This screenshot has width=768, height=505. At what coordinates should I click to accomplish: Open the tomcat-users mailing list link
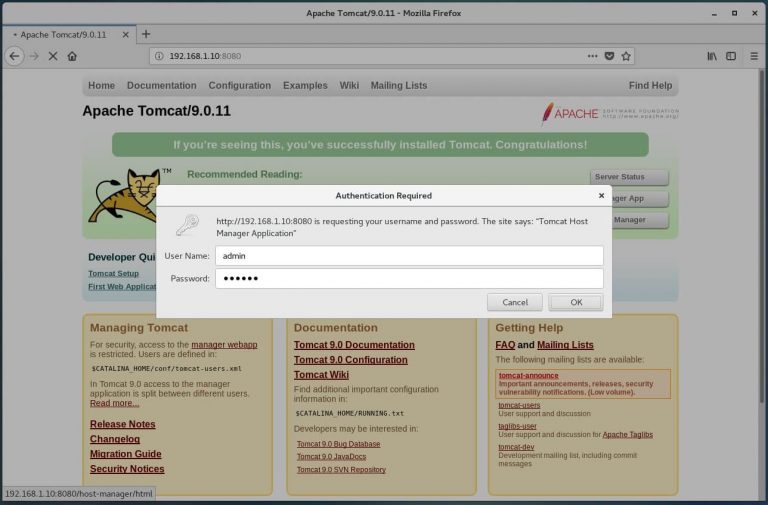[x=519, y=405]
